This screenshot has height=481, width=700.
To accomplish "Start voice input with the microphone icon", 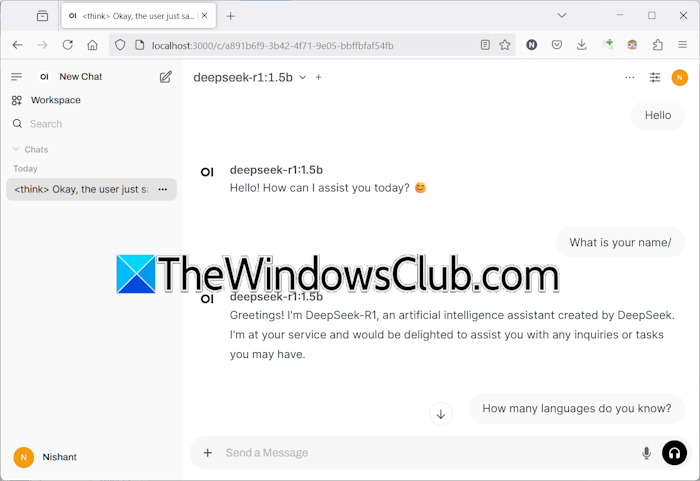I will [646, 453].
